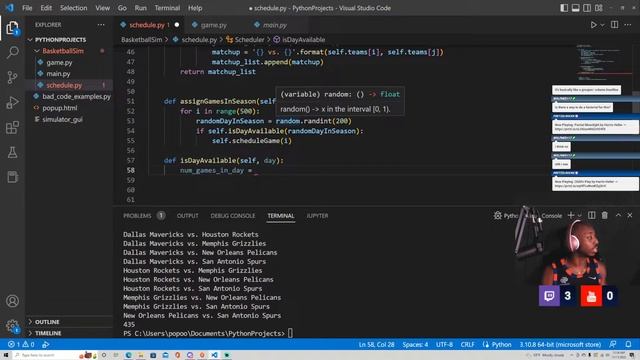Click Ln 58, Col 28 in status bar
The image size is (640, 360).
click(x=376, y=344)
